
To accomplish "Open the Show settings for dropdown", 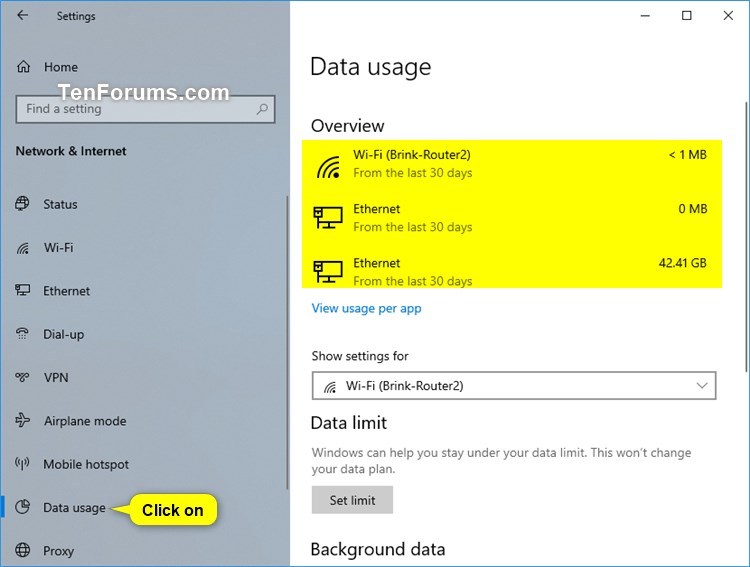I will pos(514,386).
